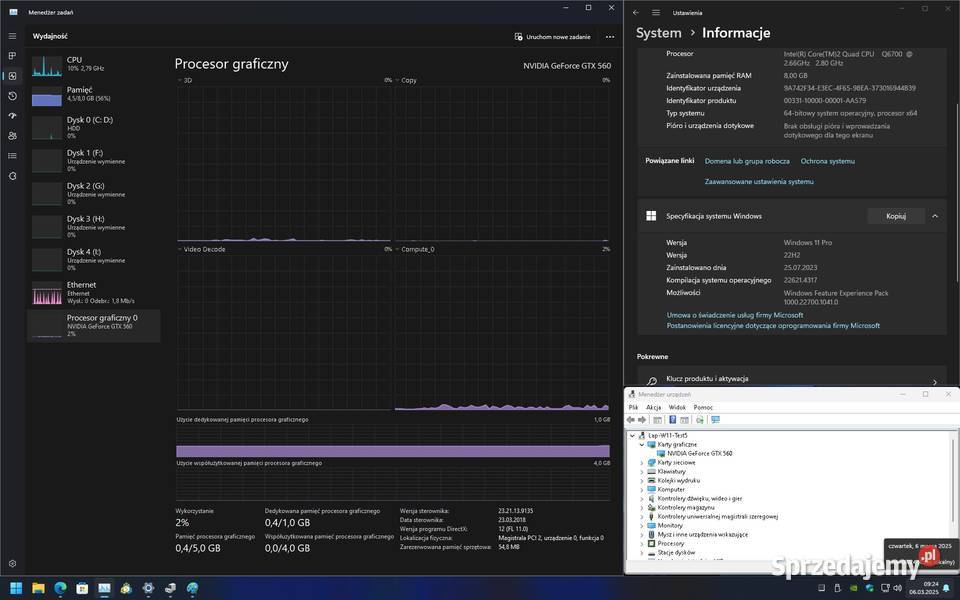
Task: Click Kopiuj button in Windows specification
Action: 896,216
